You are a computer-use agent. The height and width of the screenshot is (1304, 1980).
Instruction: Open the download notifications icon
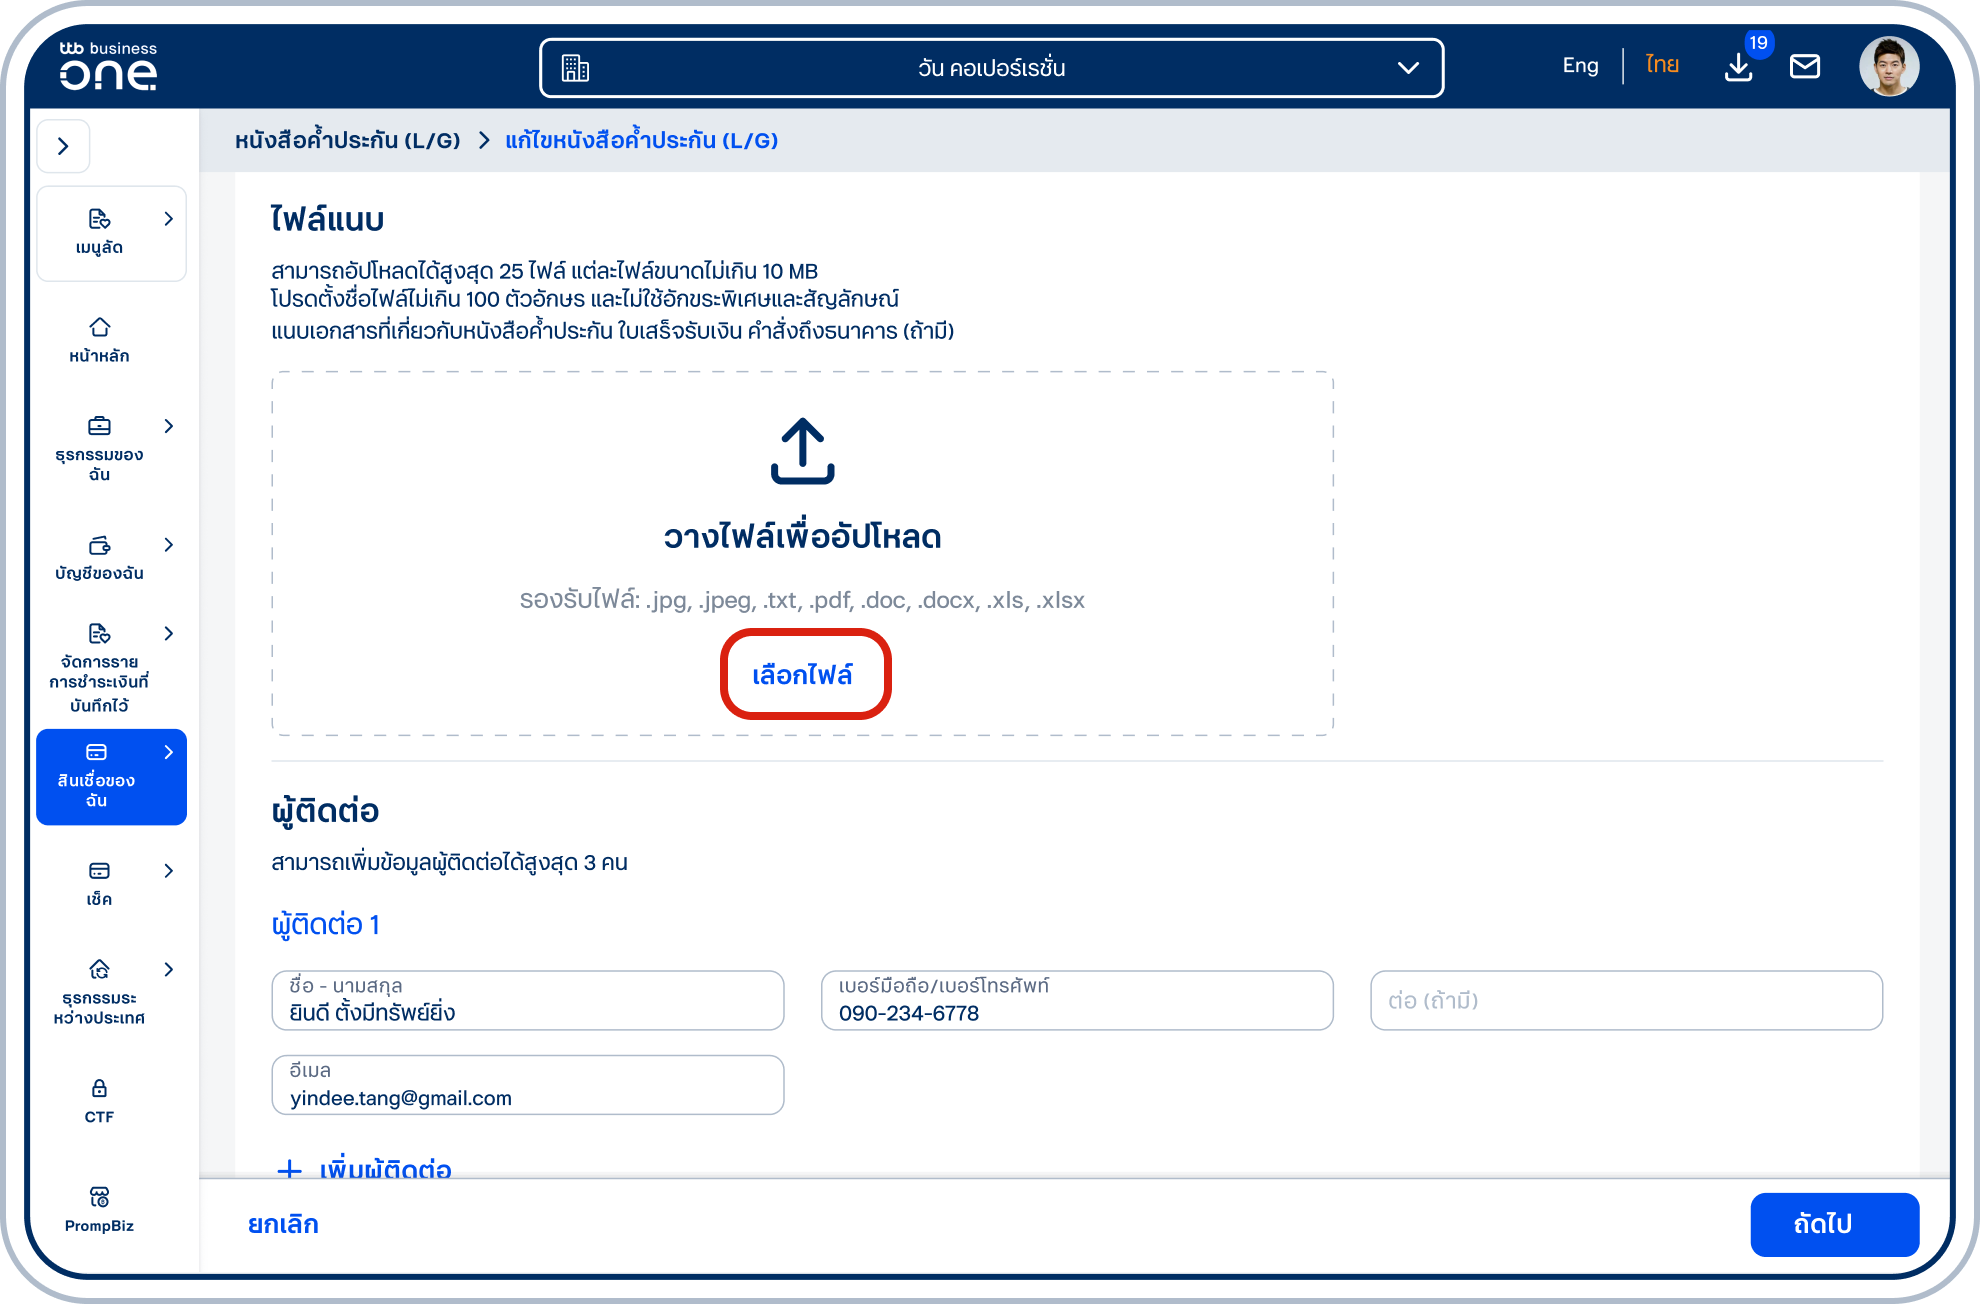point(1738,67)
